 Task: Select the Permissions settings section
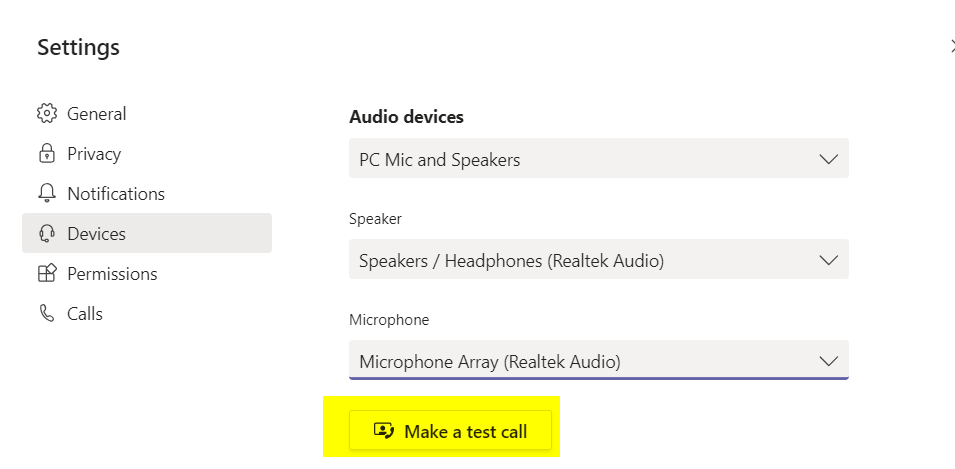point(112,274)
